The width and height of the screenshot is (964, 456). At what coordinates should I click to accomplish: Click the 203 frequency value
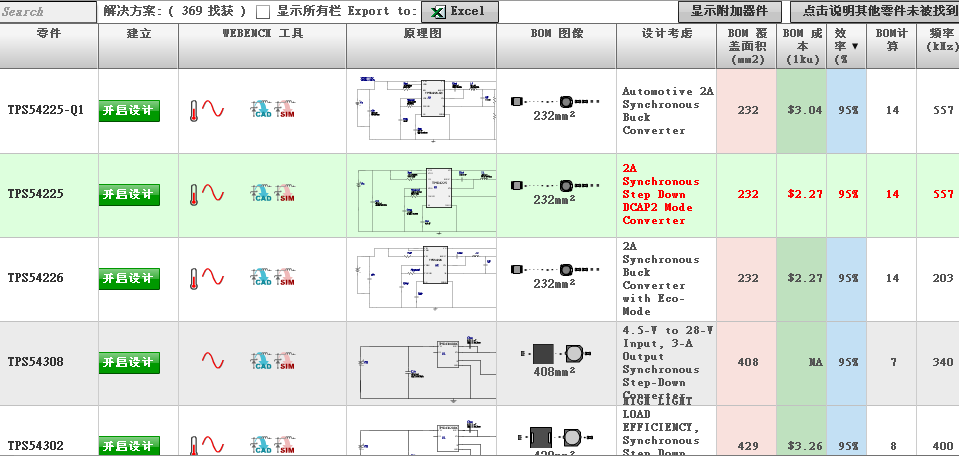[x=942, y=278]
